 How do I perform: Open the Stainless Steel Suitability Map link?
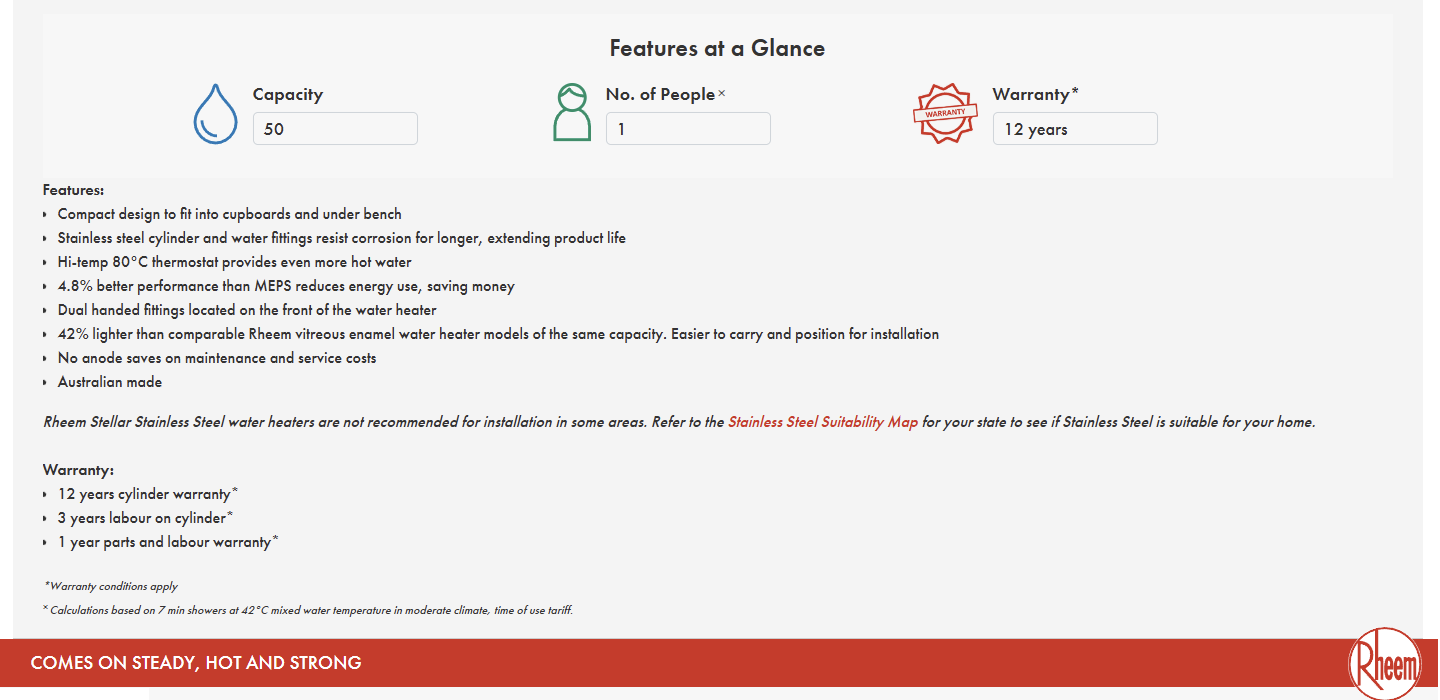pyautogui.click(x=823, y=422)
